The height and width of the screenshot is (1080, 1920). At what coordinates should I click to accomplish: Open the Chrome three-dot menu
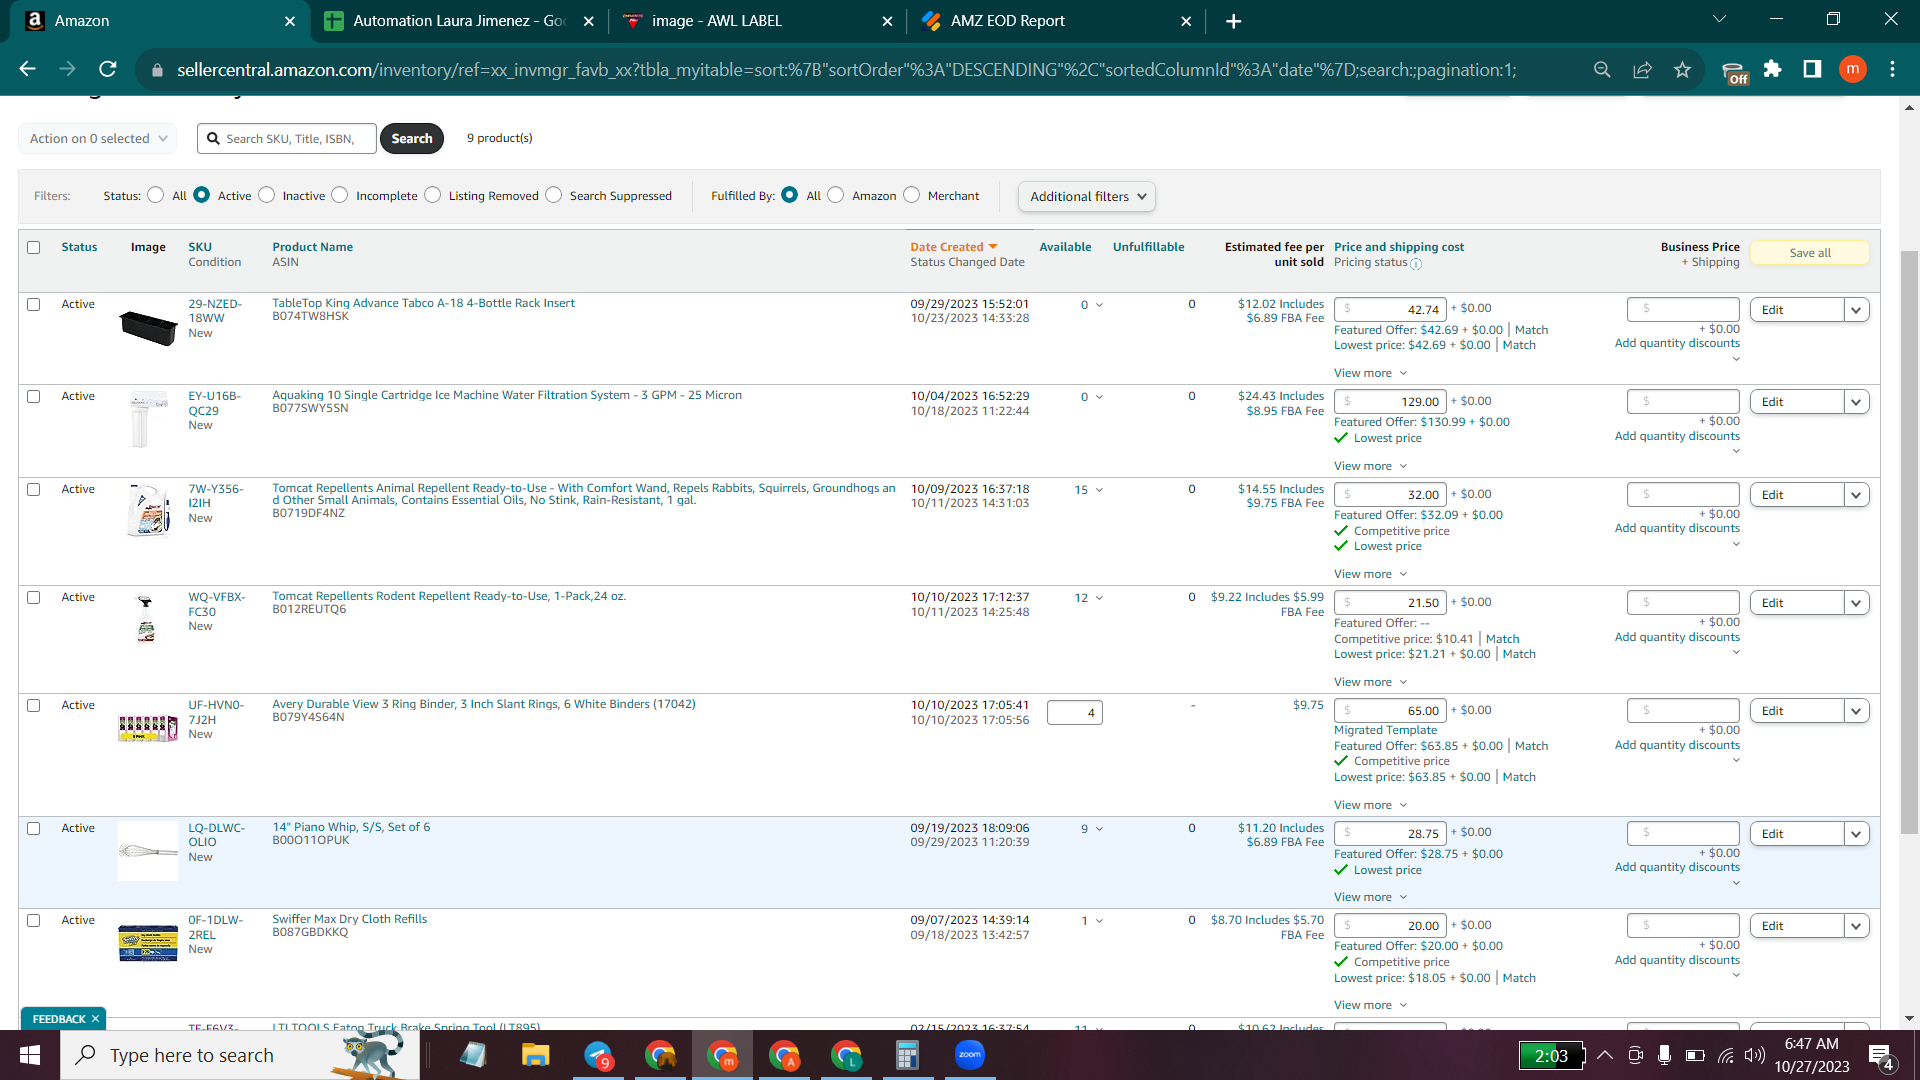click(x=1892, y=69)
